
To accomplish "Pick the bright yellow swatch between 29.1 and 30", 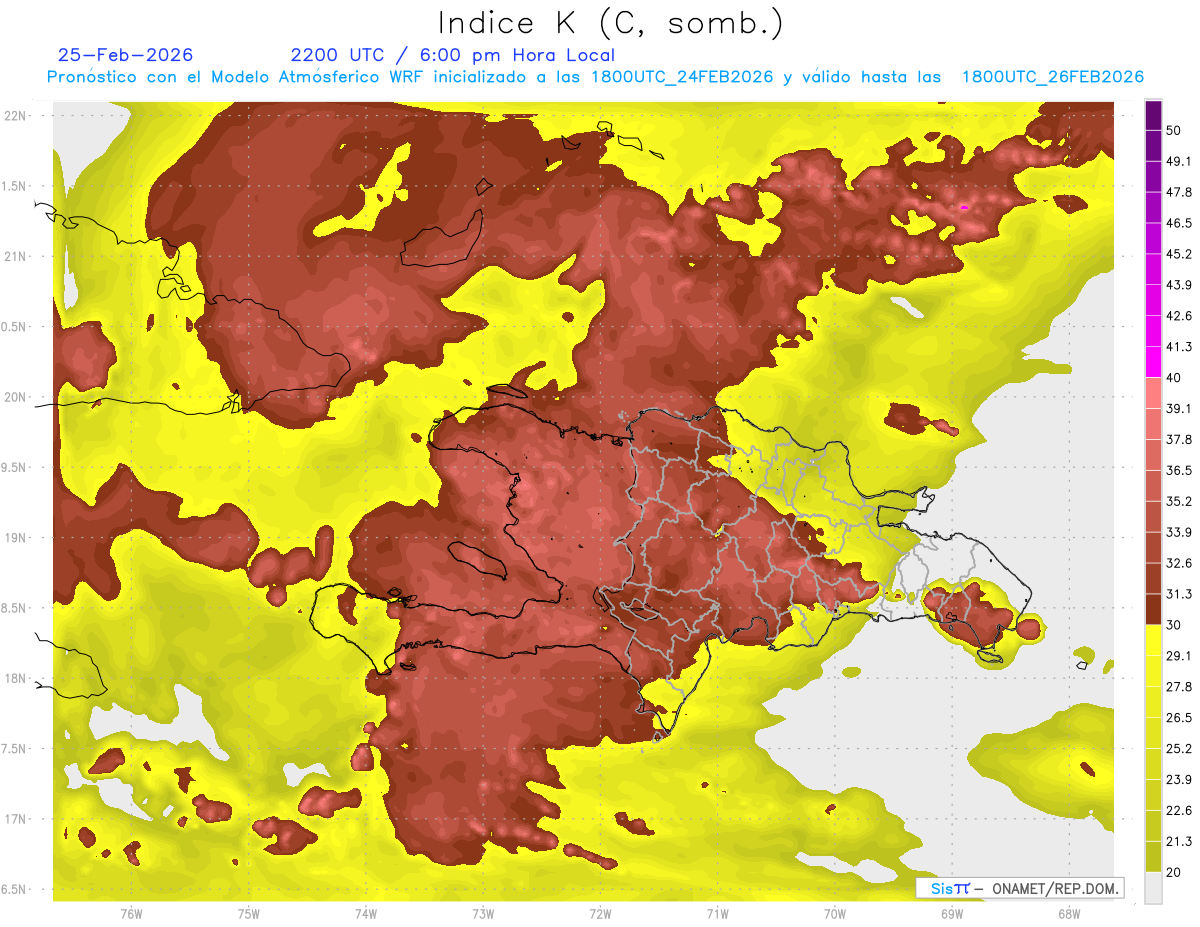I will 1153,641.
